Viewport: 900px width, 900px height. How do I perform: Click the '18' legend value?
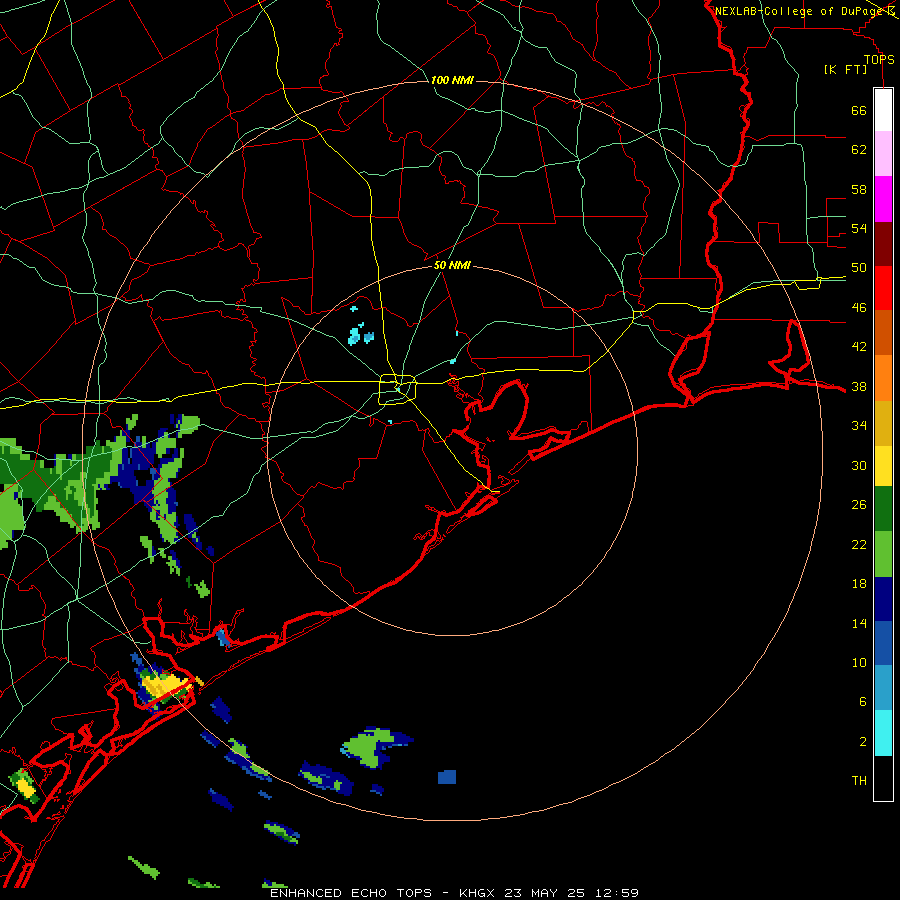(x=859, y=584)
